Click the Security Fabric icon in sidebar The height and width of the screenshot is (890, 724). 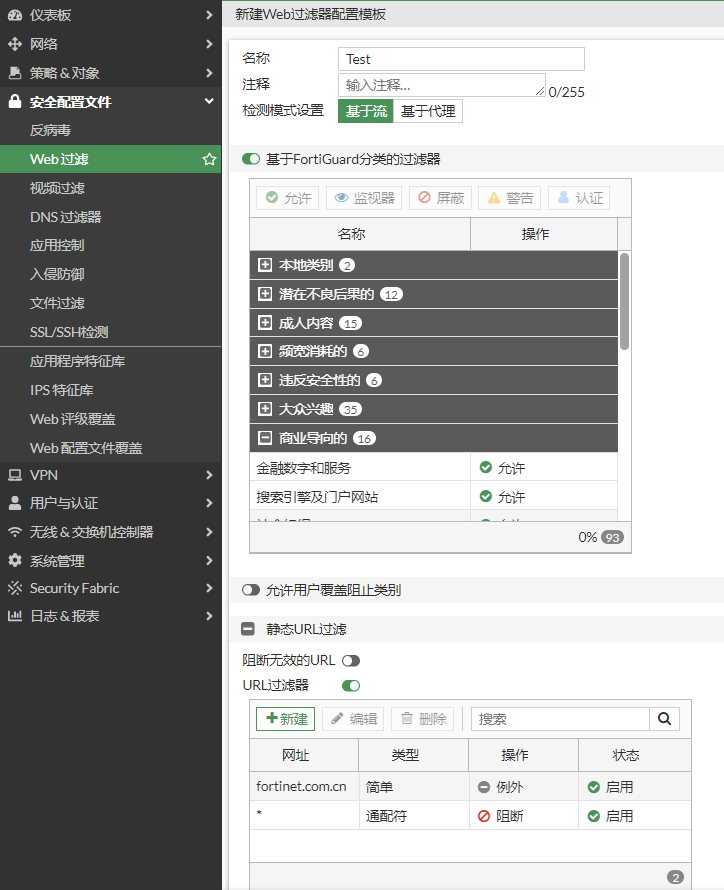point(14,588)
